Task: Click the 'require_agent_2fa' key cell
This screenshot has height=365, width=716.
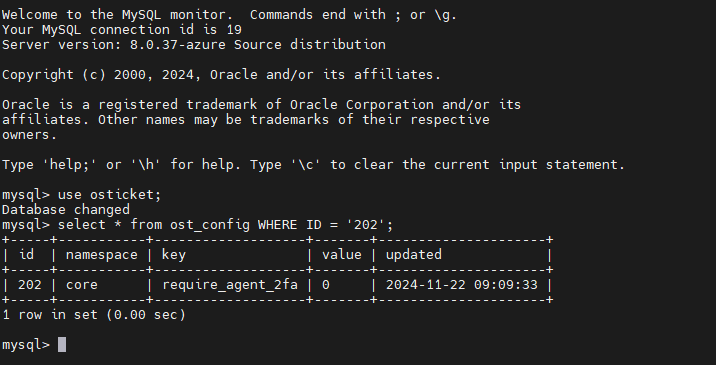Action: (x=230, y=285)
